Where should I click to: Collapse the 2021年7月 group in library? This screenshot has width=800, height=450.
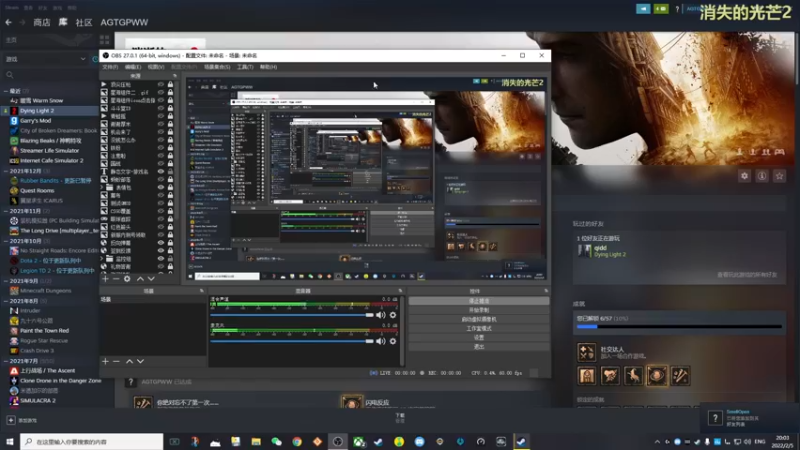point(6,361)
